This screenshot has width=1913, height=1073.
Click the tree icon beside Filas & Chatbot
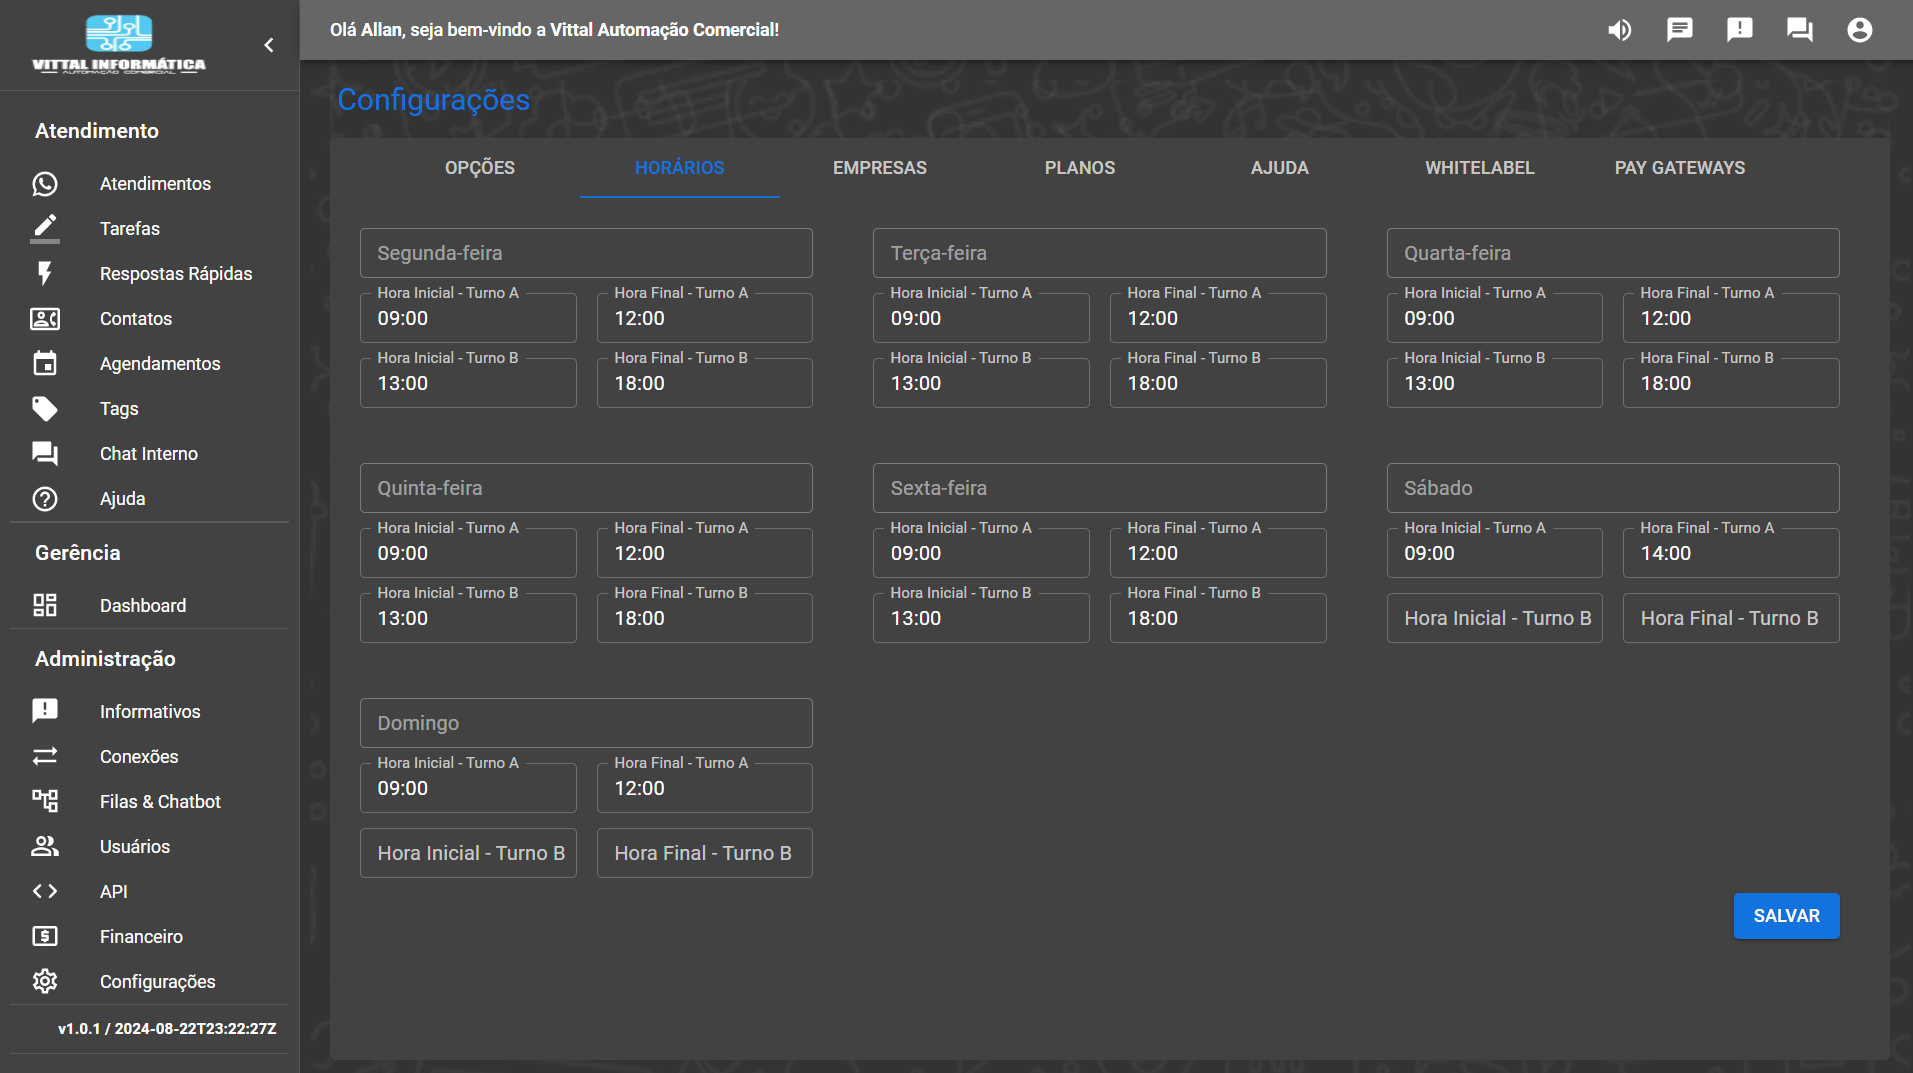(x=45, y=802)
